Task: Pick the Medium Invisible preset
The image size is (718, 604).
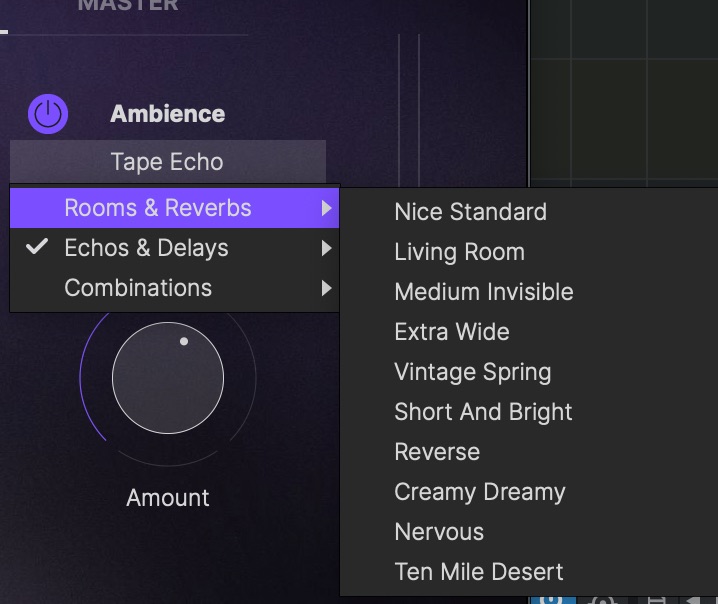Action: tap(484, 292)
